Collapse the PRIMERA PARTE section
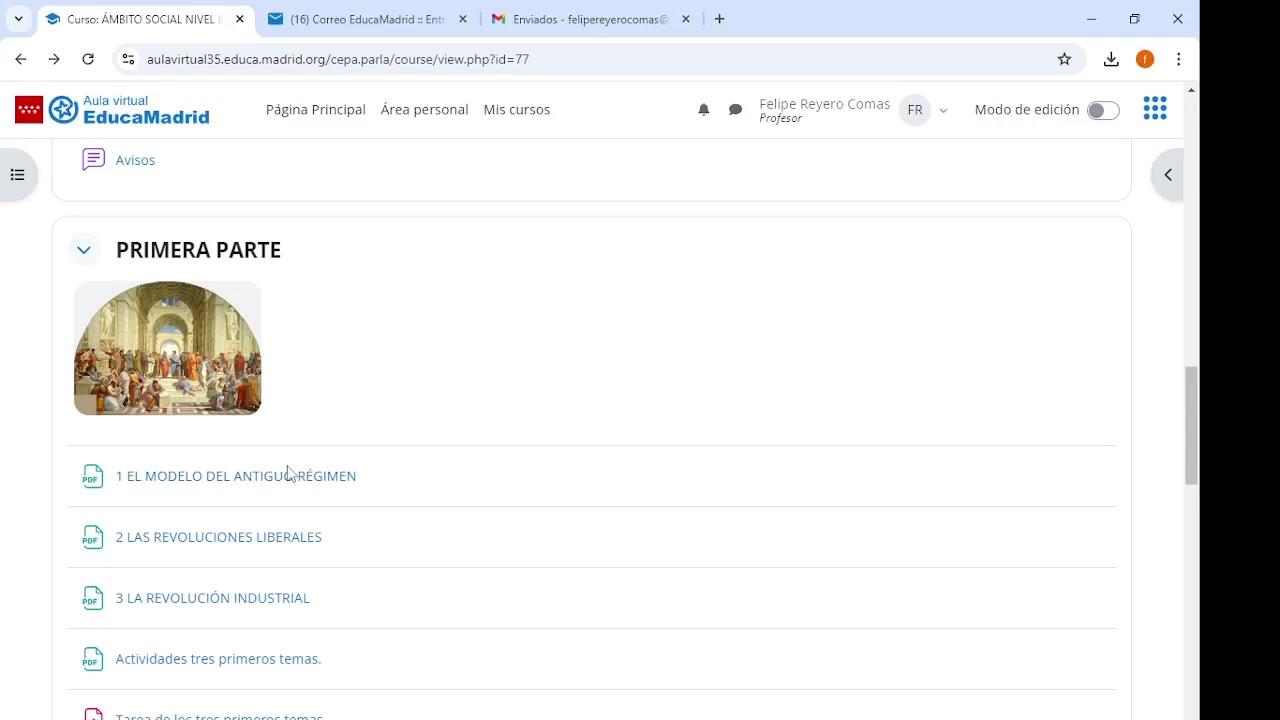 (84, 250)
